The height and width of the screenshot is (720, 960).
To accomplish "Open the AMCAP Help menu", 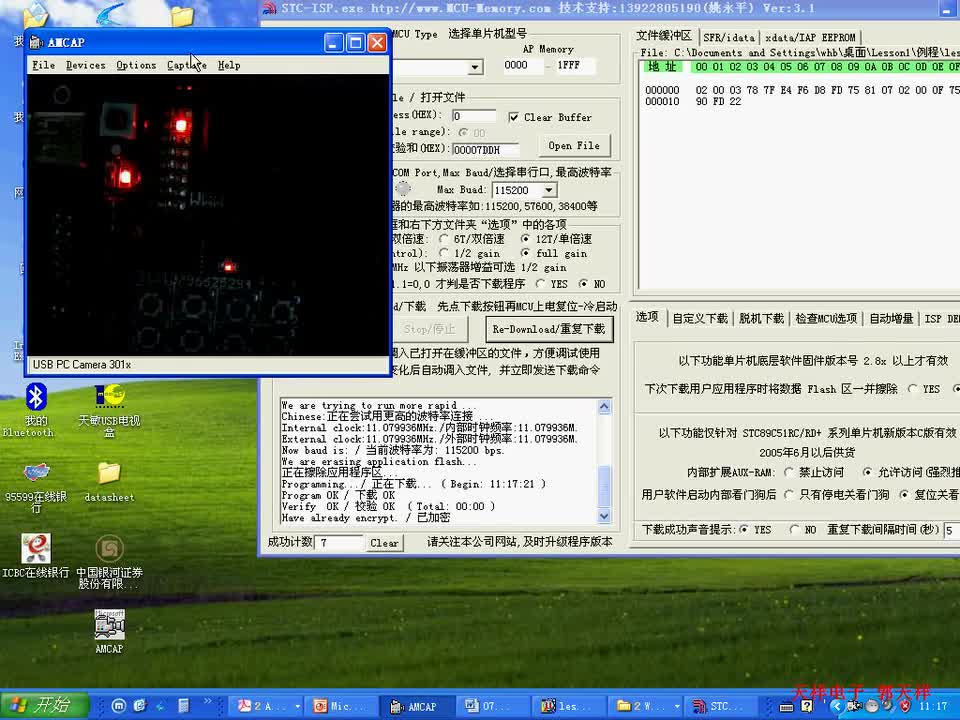I will pos(229,65).
